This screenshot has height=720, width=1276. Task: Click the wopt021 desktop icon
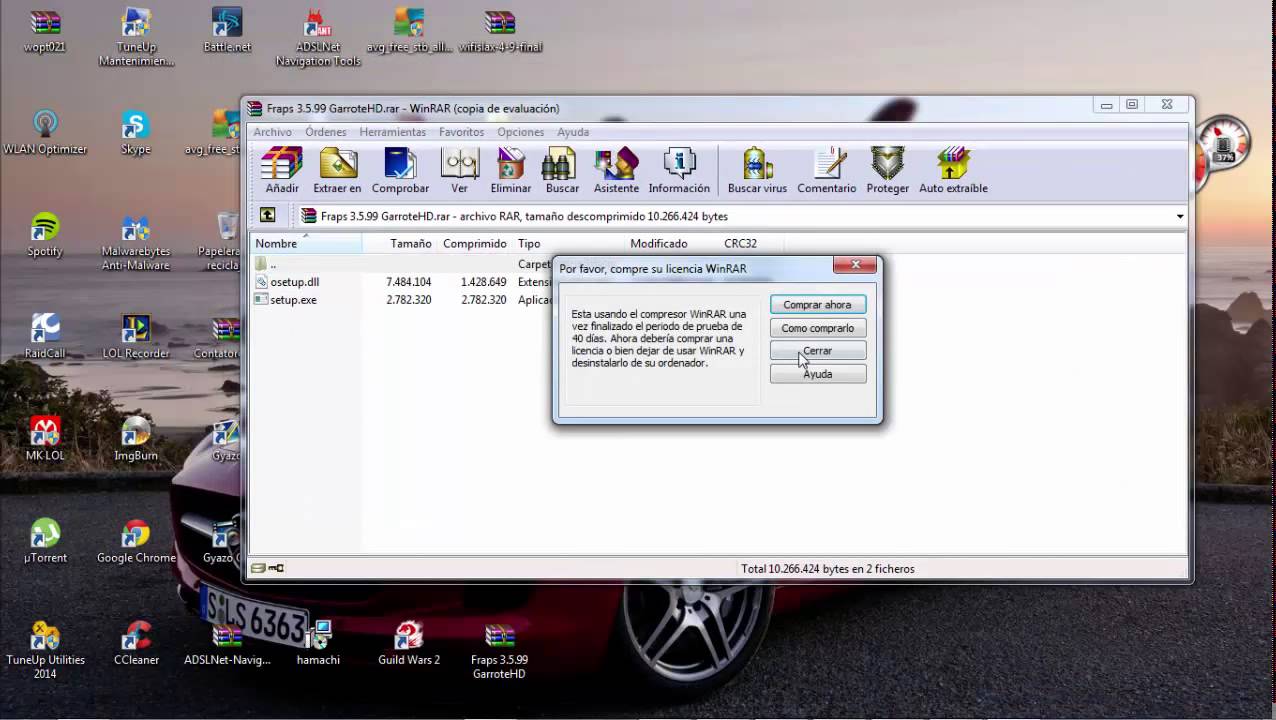point(45,30)
